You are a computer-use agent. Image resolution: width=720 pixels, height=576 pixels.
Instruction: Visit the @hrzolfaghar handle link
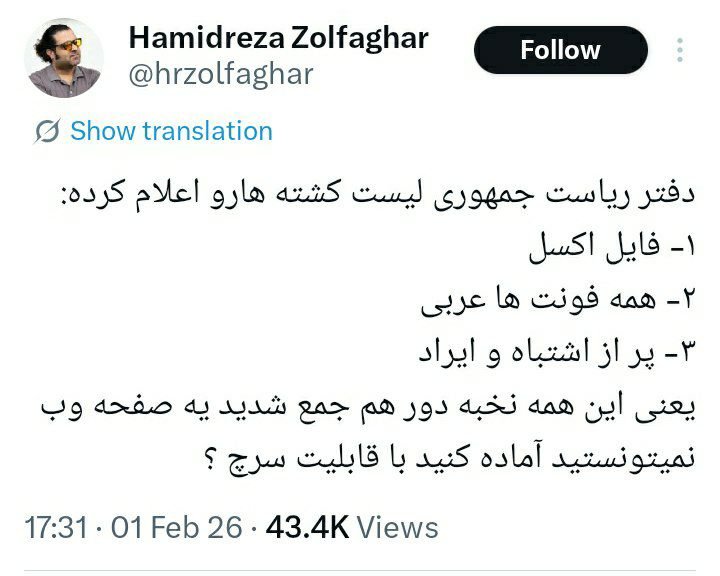click(x=221, y=74)
